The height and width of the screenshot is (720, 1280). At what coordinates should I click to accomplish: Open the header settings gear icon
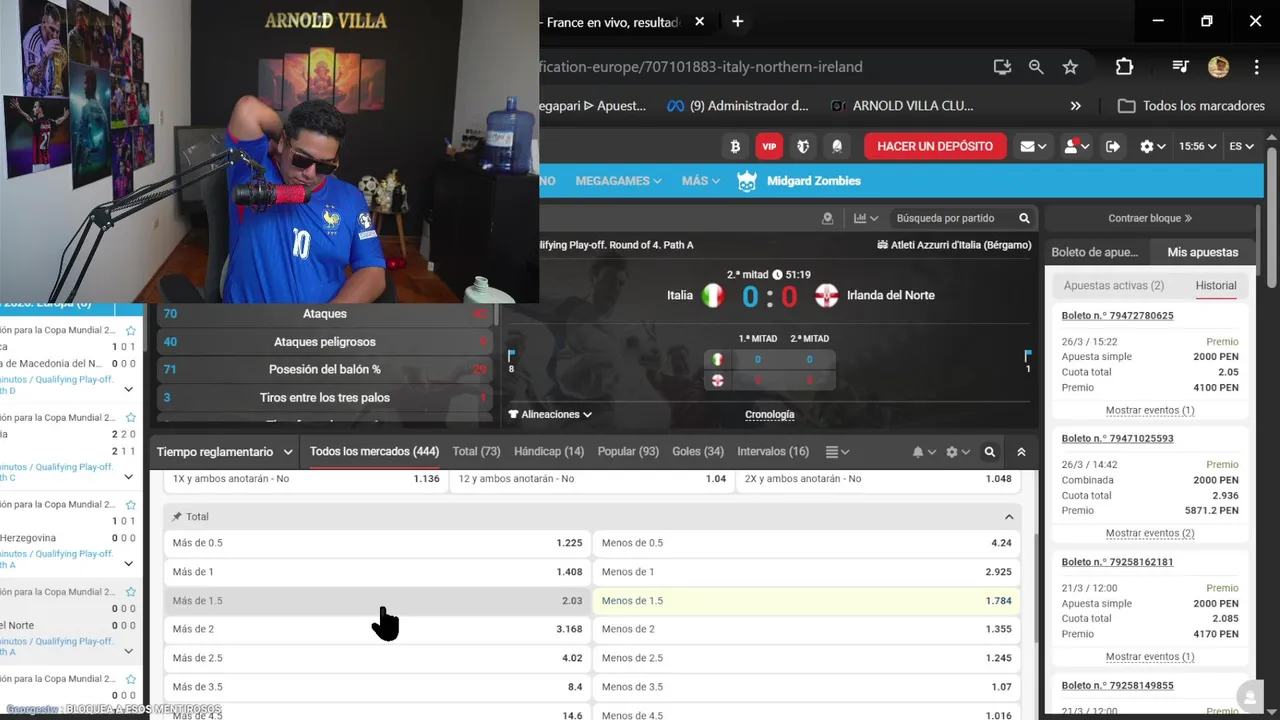coord(1153,146)
